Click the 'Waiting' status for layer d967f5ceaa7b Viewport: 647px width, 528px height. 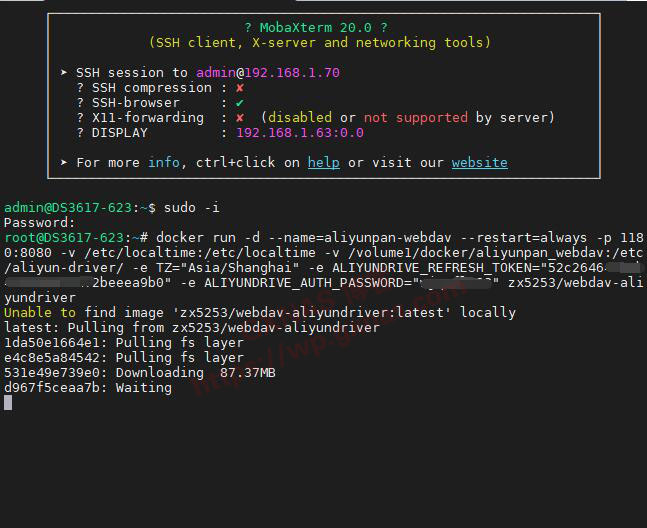143,388
